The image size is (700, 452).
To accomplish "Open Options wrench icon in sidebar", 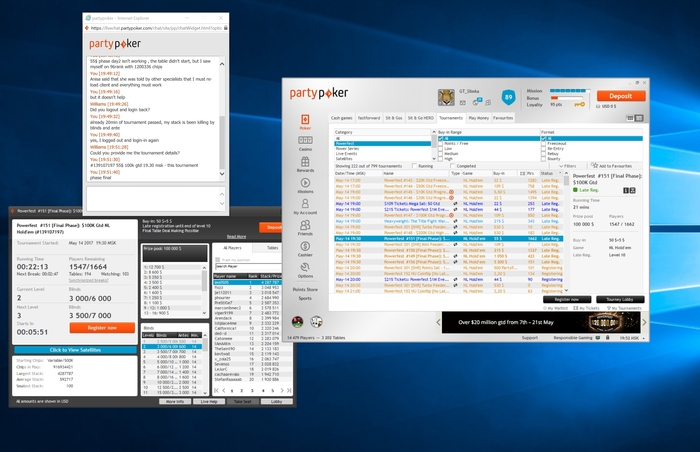I will point(305,267).
